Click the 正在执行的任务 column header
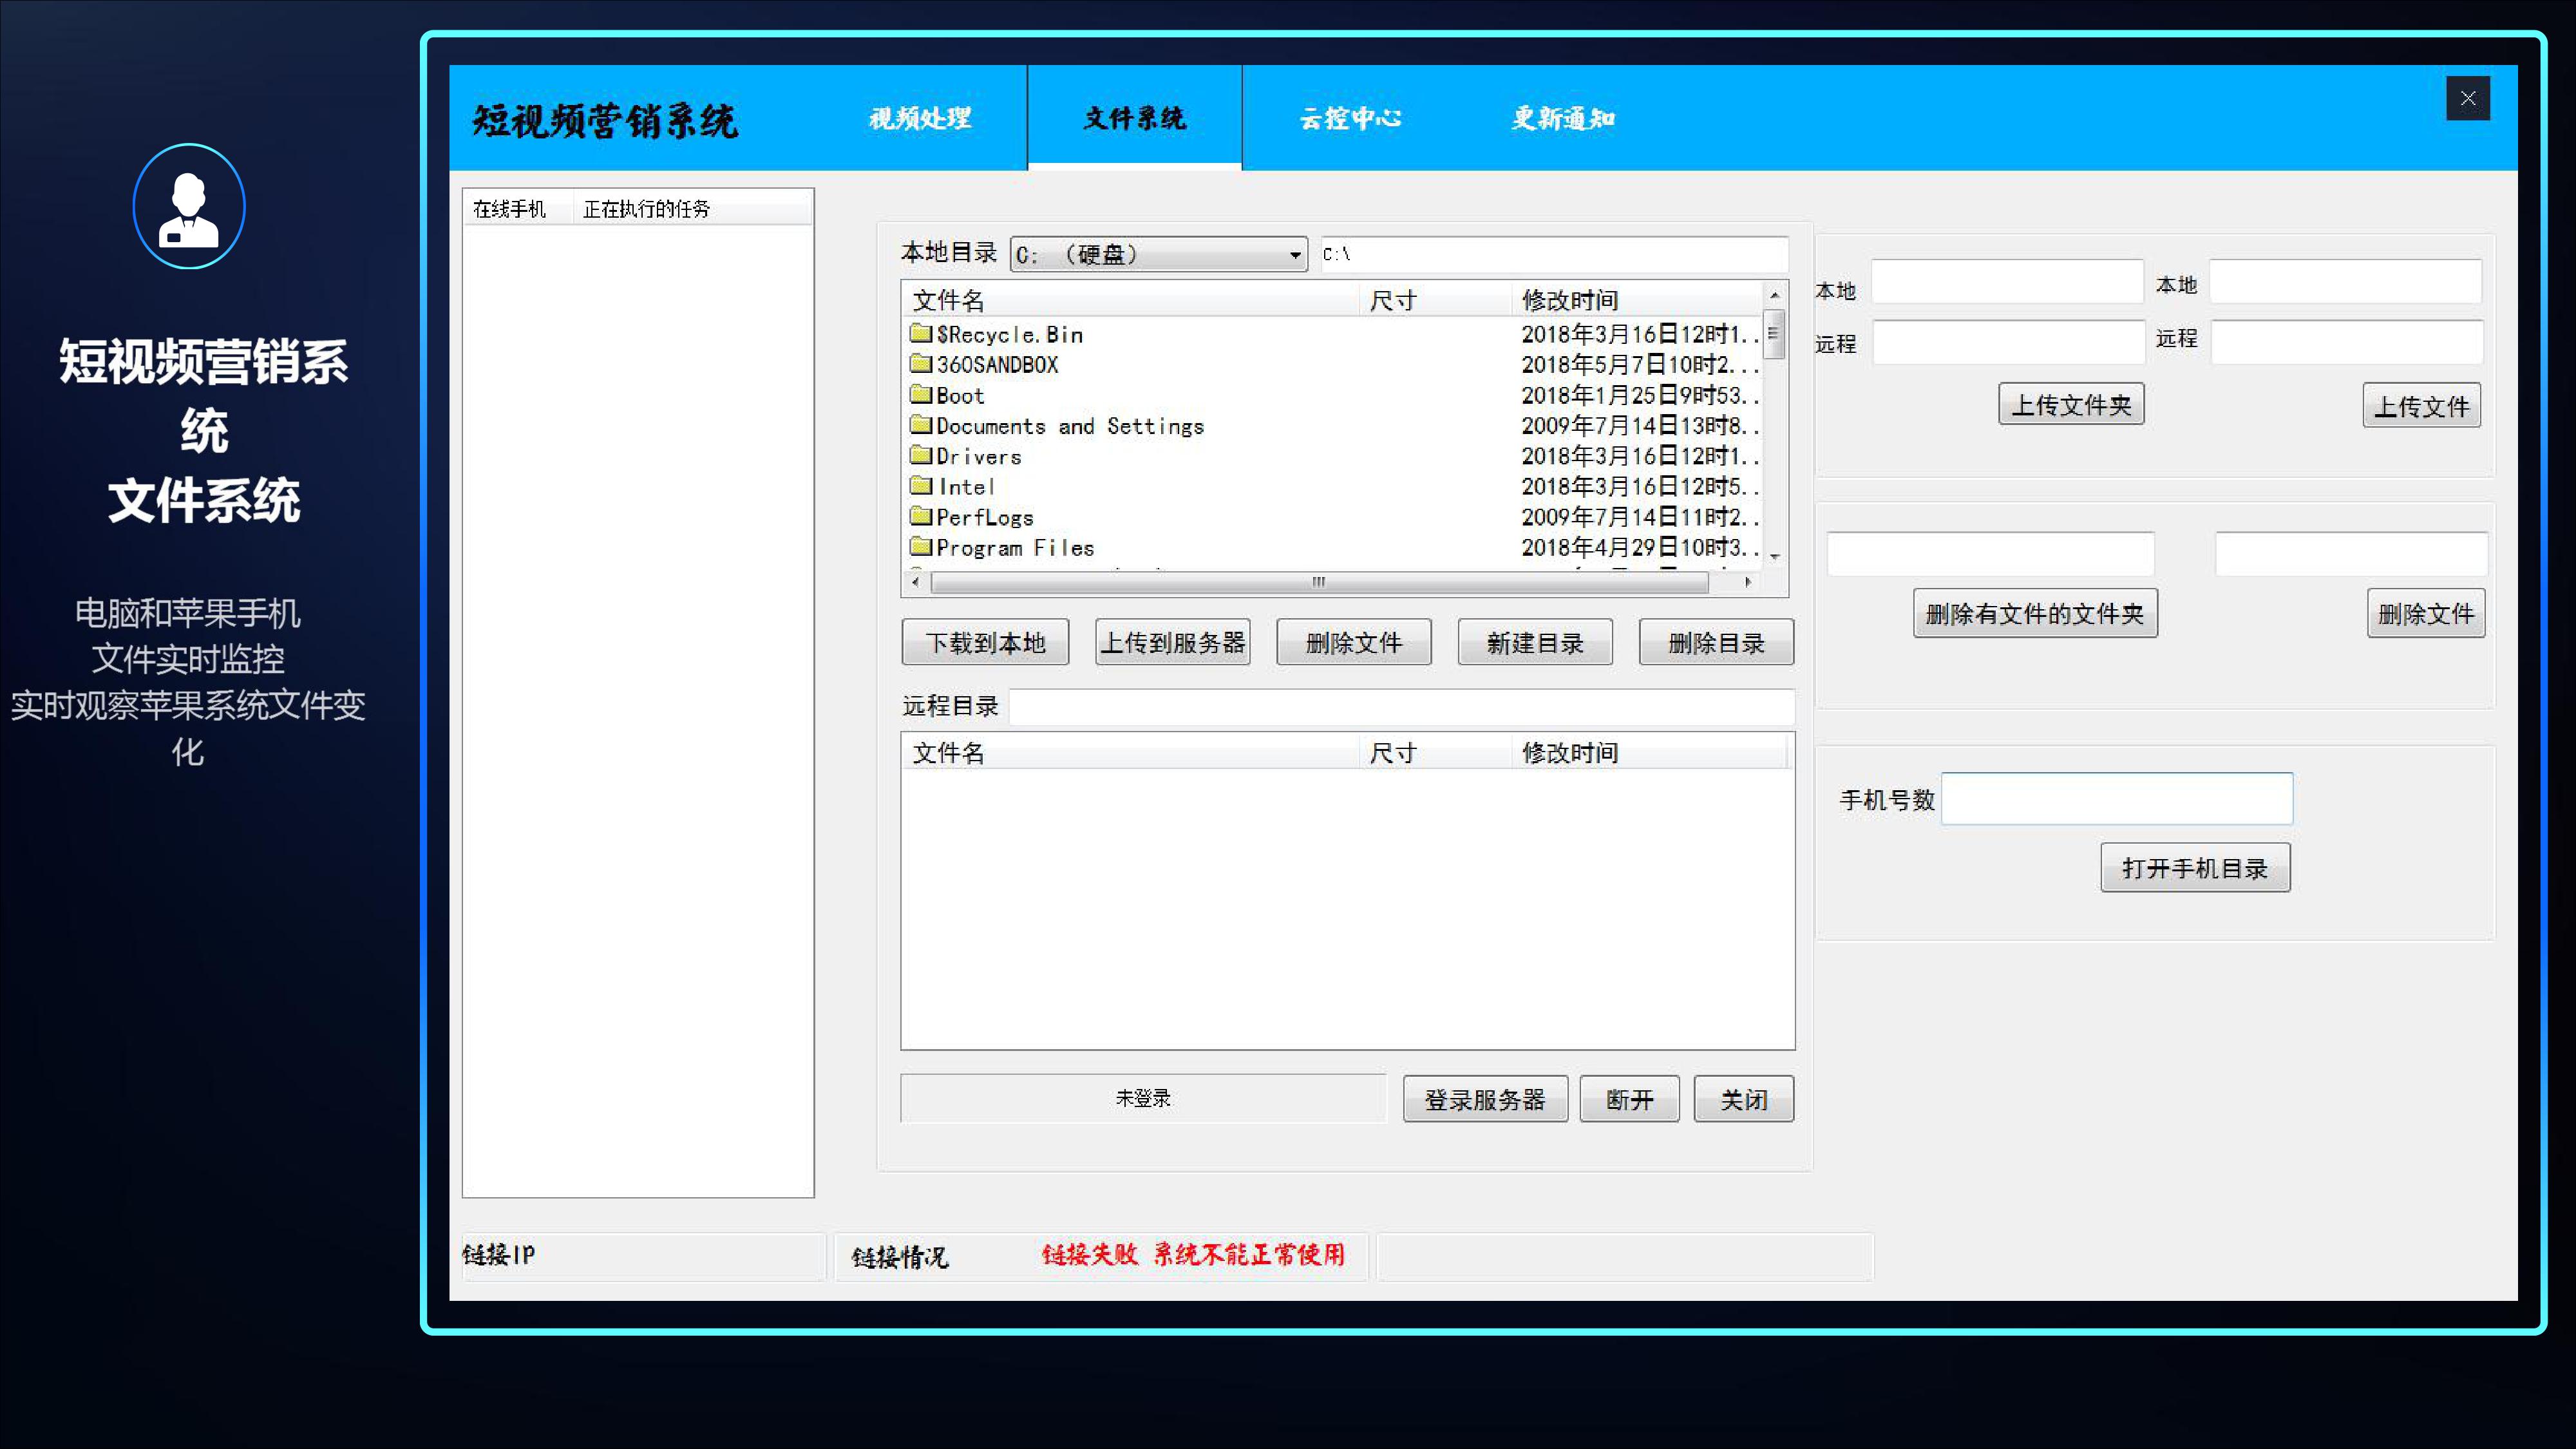The height and width of the screenshot is (1449, 2576). click(692, 208)
